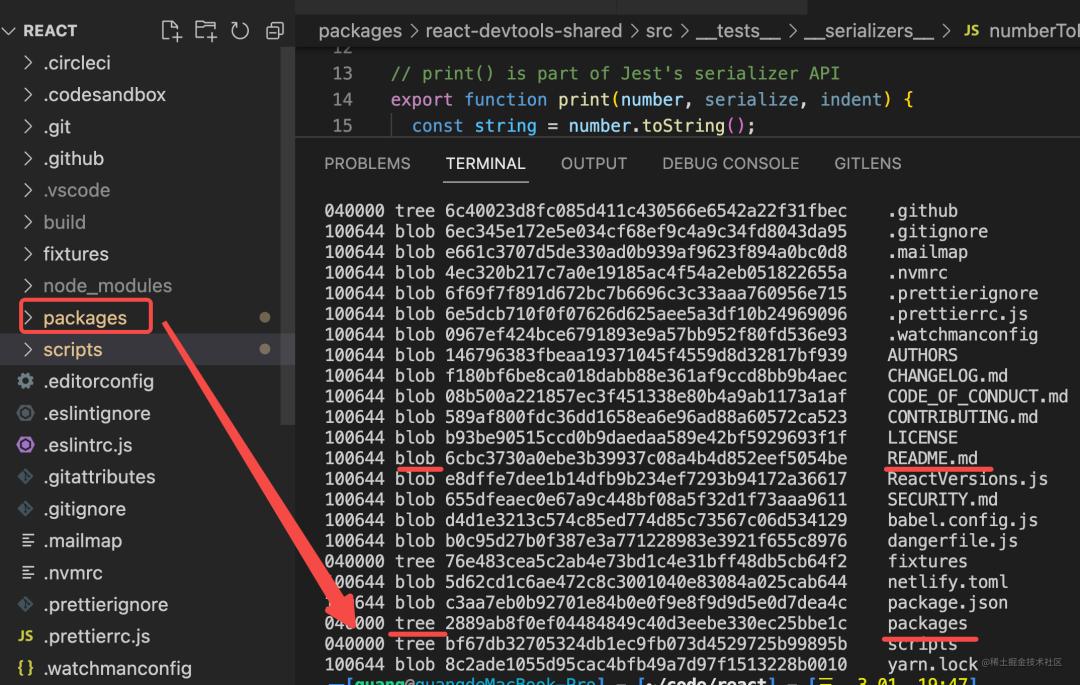This screenshot has height=685, width=1080.
Task: Click LICENSE in the terminal listing
Action: point(922,438)
